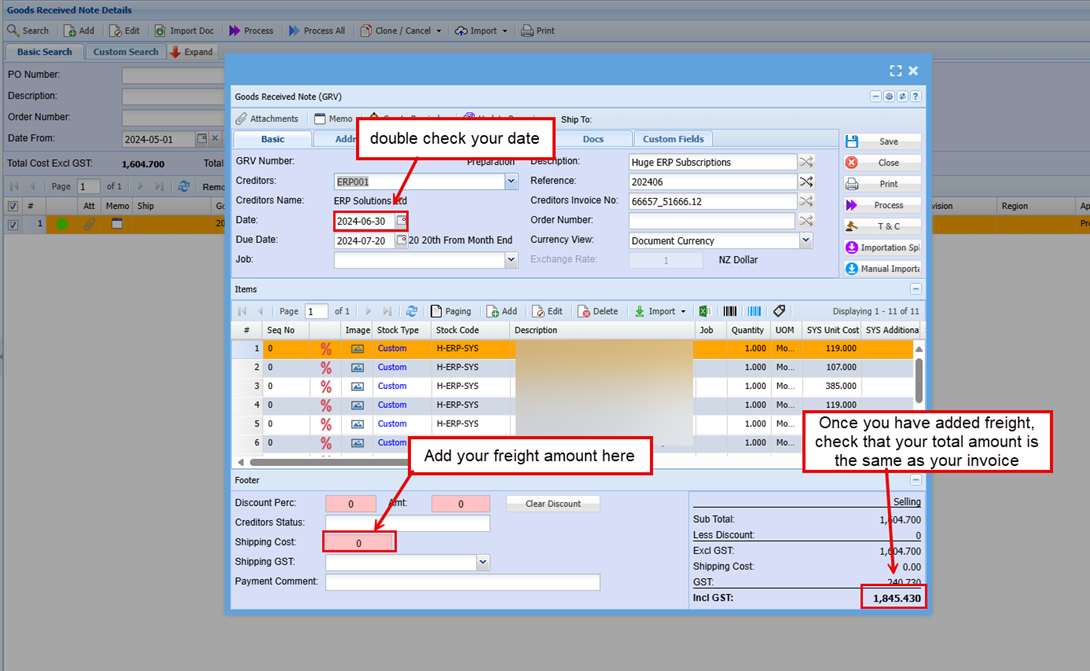Expand the Creditors dropdown
1090x671 pixels.
click(511, 181)
